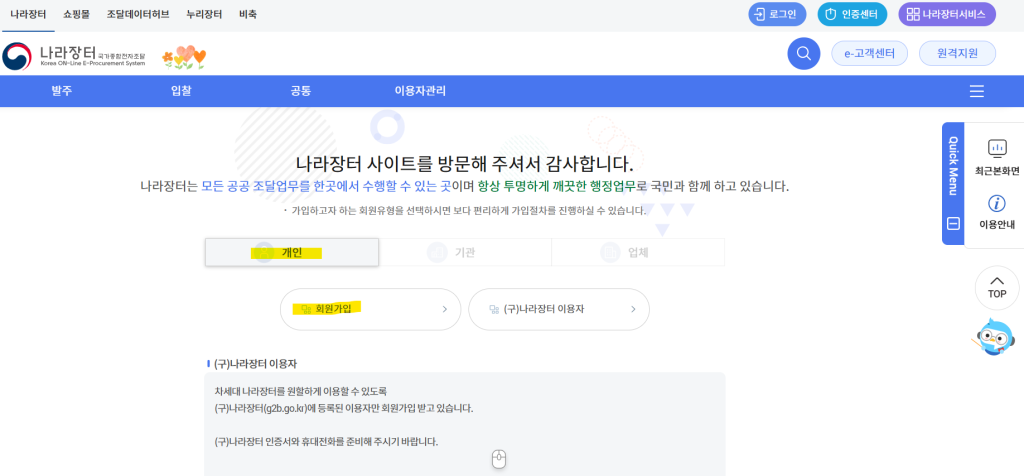
Task: Go to 쇼핑몰 top tab
Action: point(76,14)
